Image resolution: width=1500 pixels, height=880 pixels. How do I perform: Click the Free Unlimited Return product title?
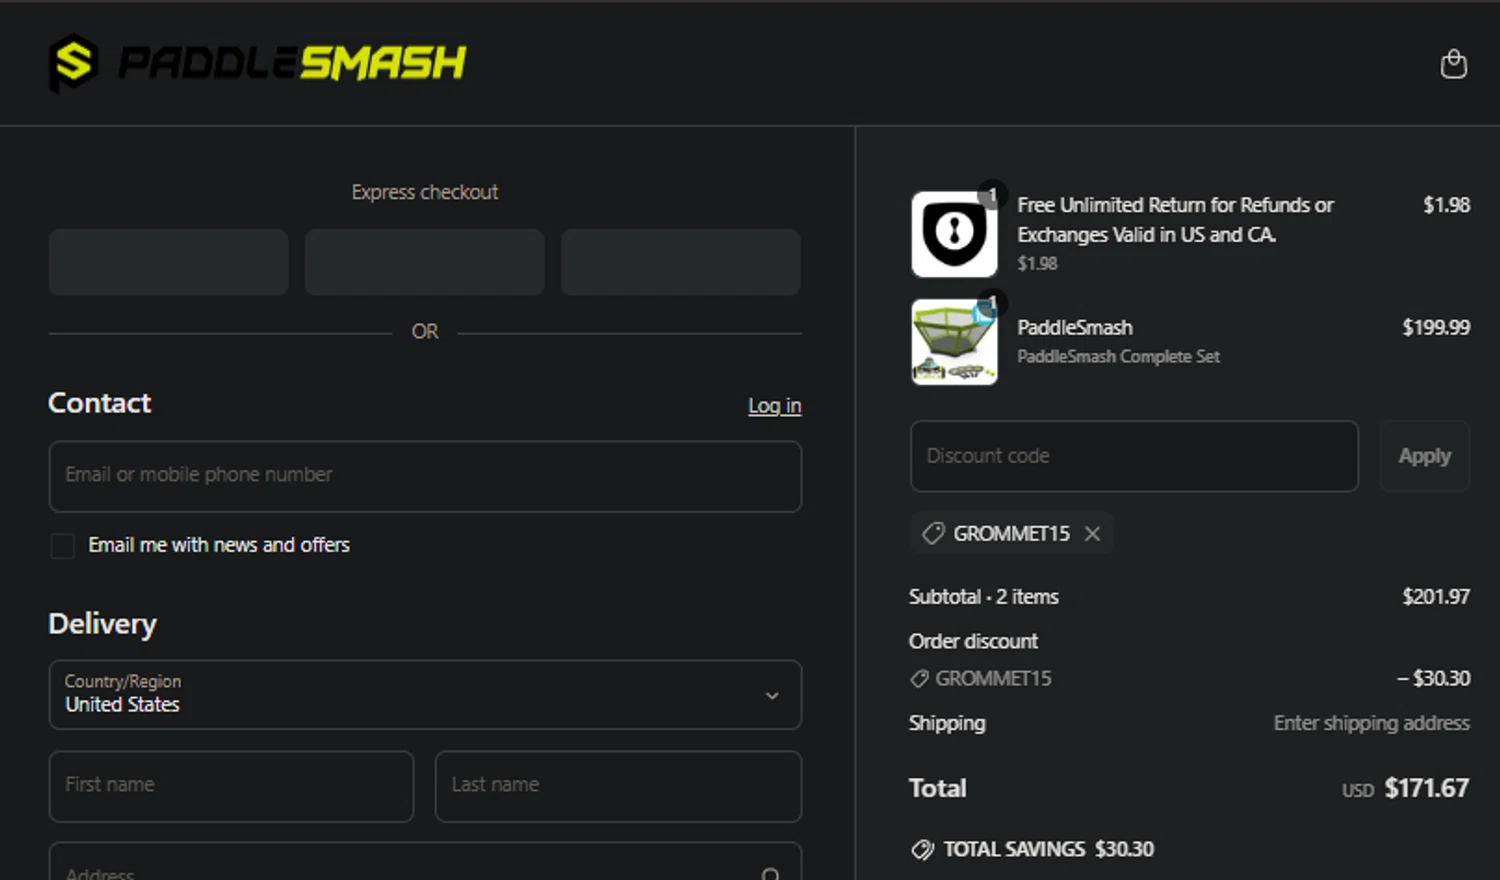pyautogui.click(x=1175, y=219)
